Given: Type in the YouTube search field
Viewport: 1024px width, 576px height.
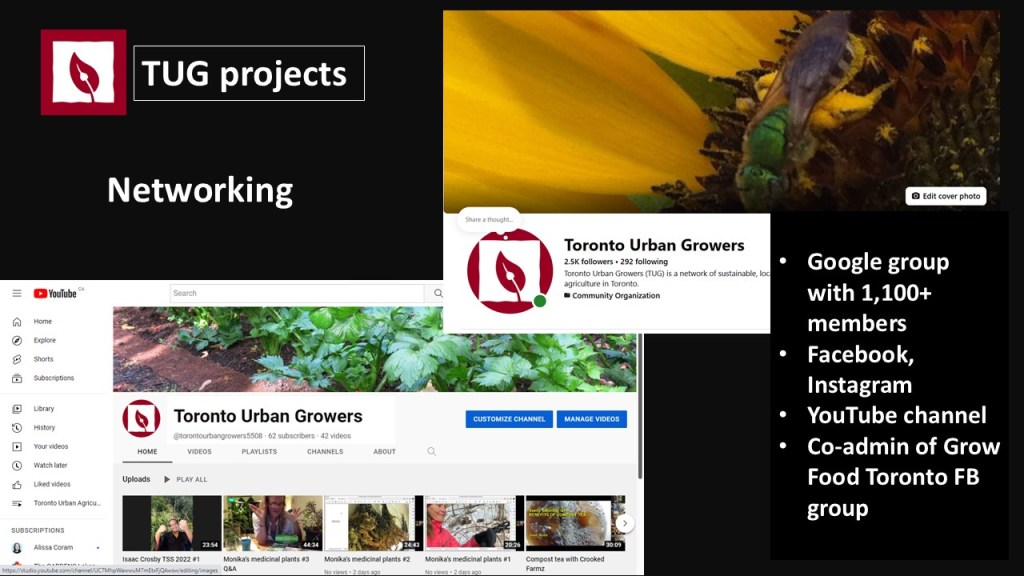Looking at the screenshot, I should pos(296,293).
